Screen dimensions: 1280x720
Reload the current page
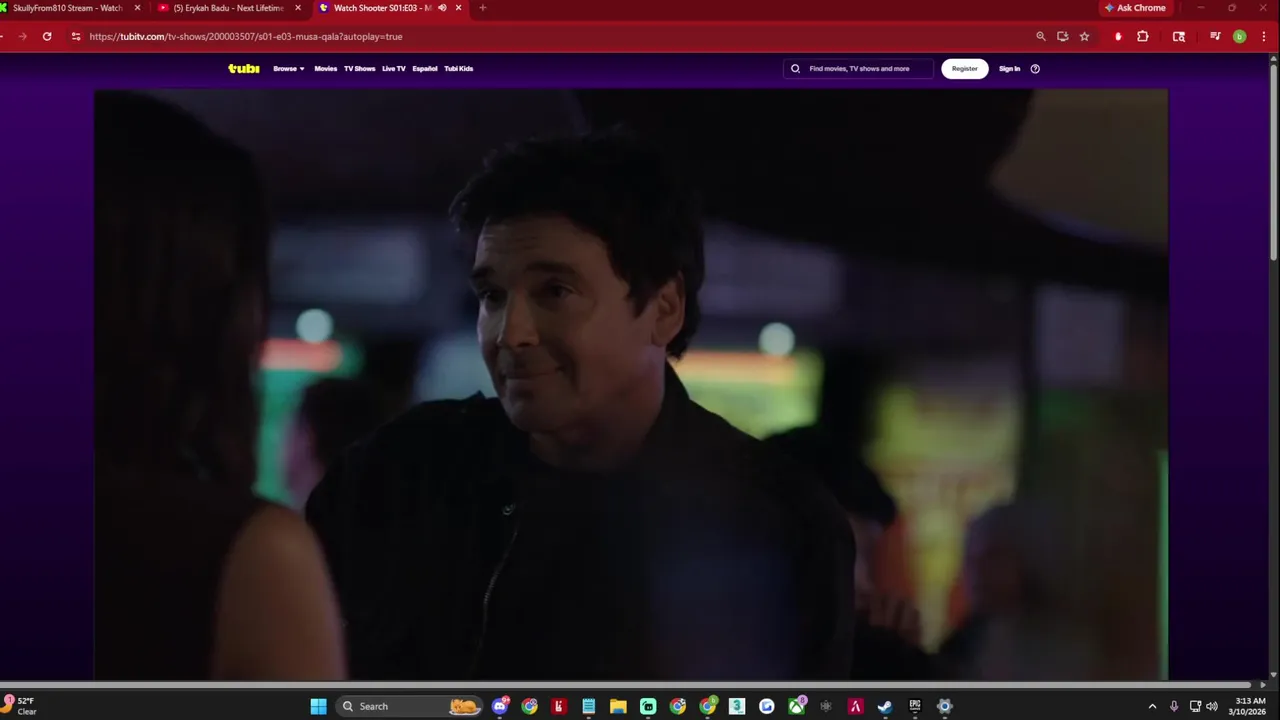(47, 36)
